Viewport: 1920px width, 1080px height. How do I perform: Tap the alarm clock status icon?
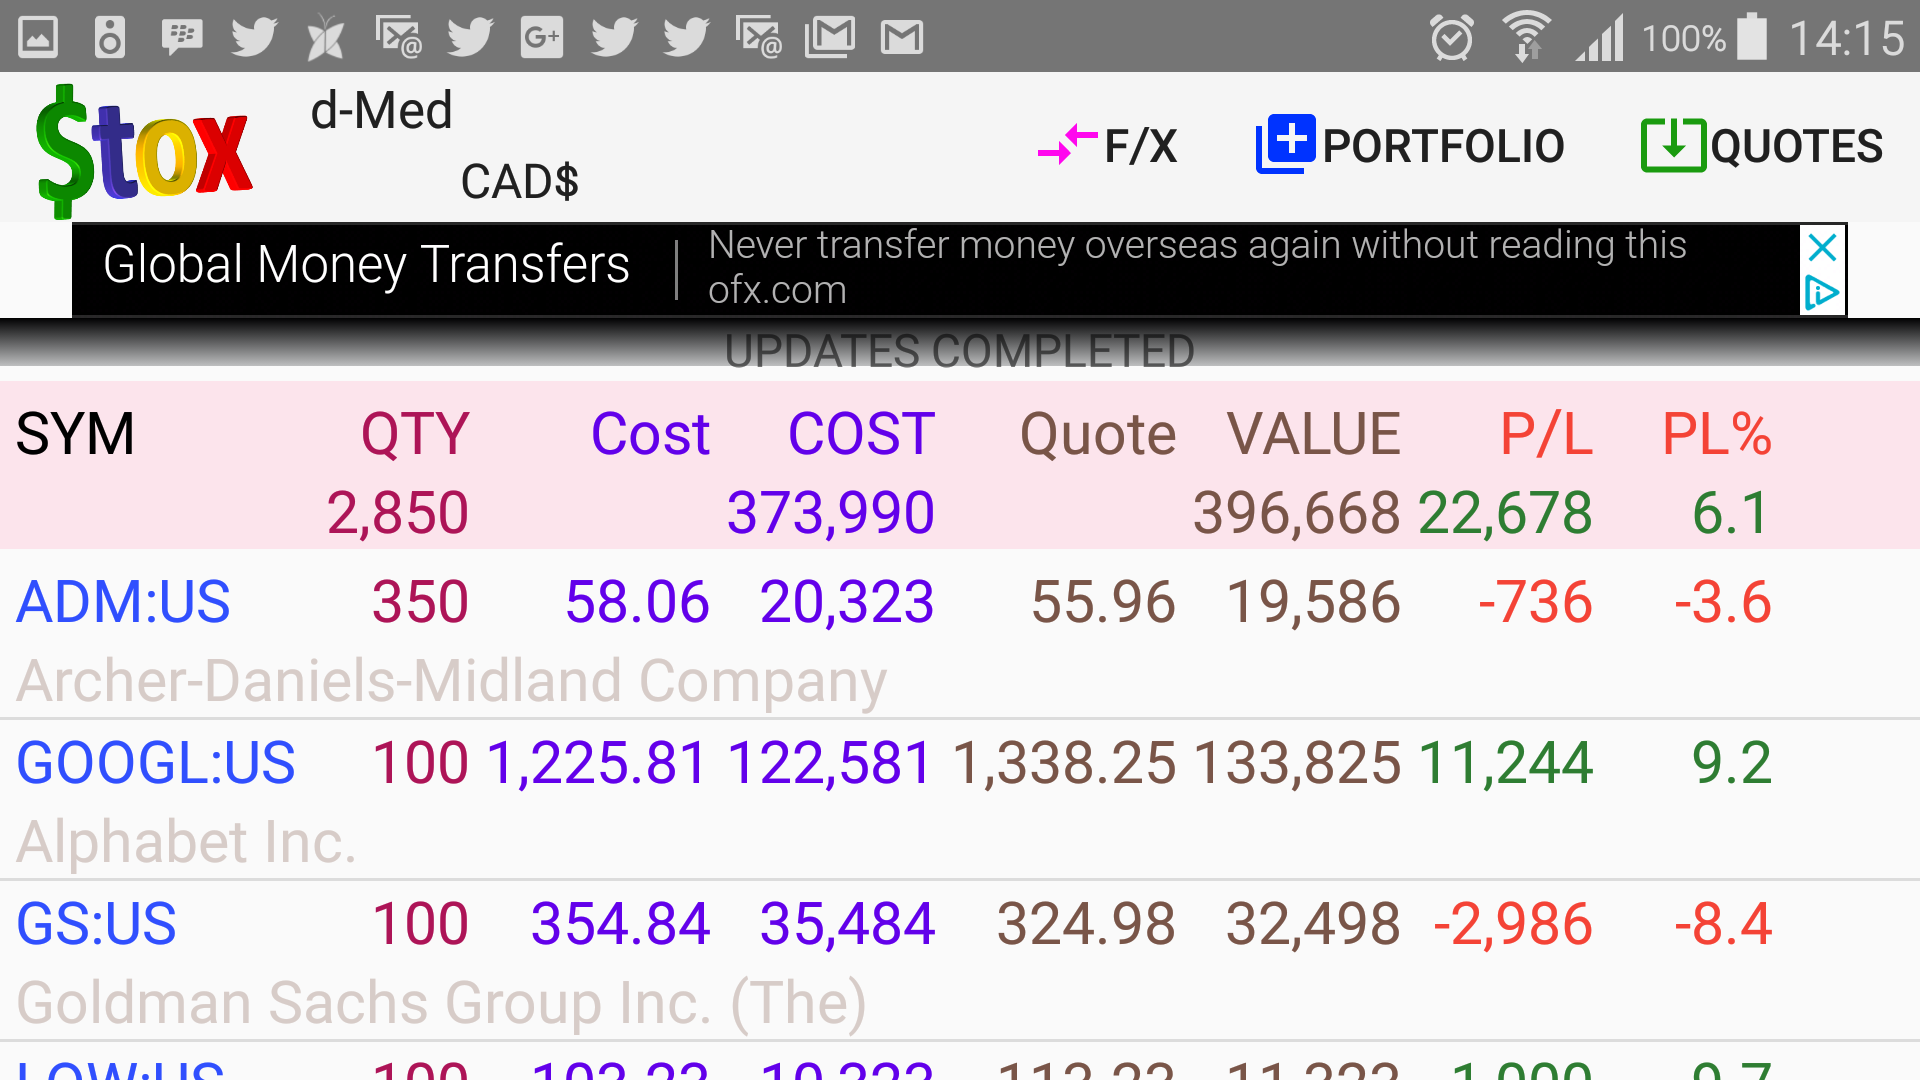coord(1451,38)
